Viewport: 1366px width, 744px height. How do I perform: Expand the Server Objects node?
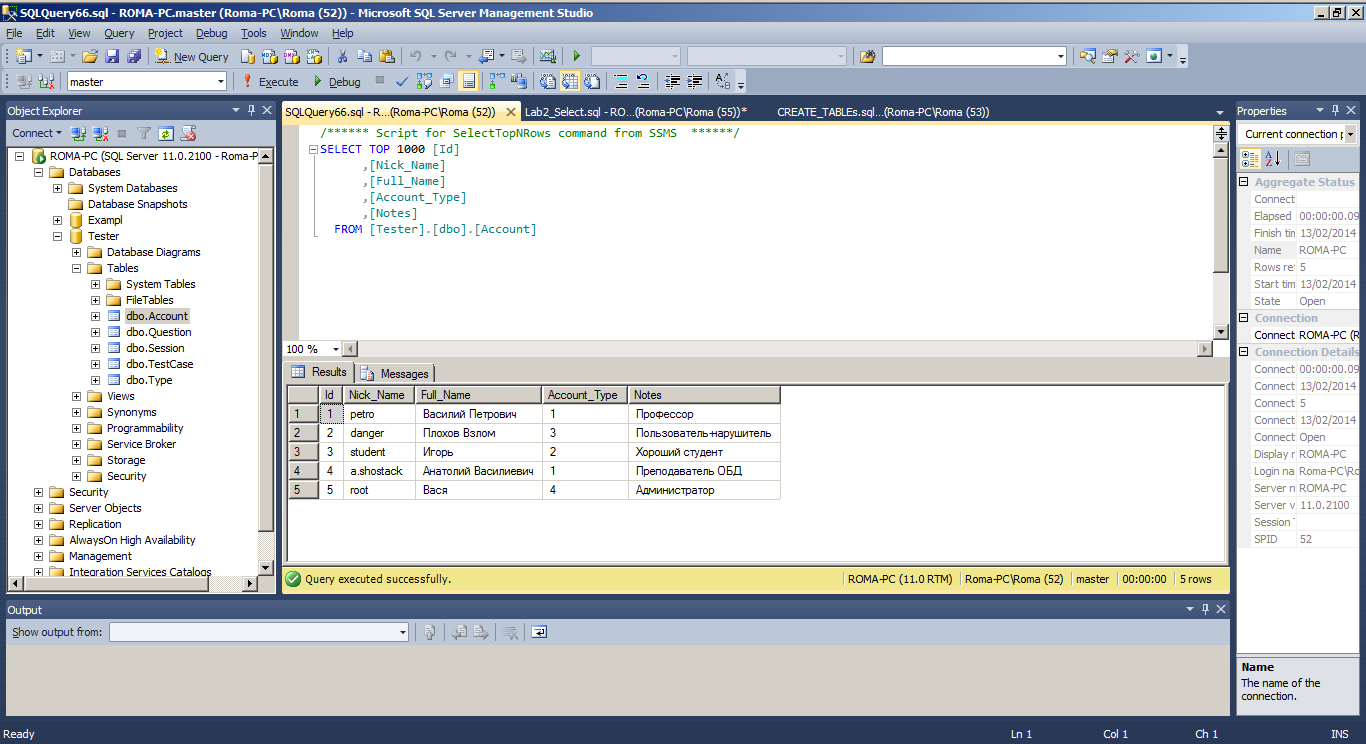[x=39, y=508]
